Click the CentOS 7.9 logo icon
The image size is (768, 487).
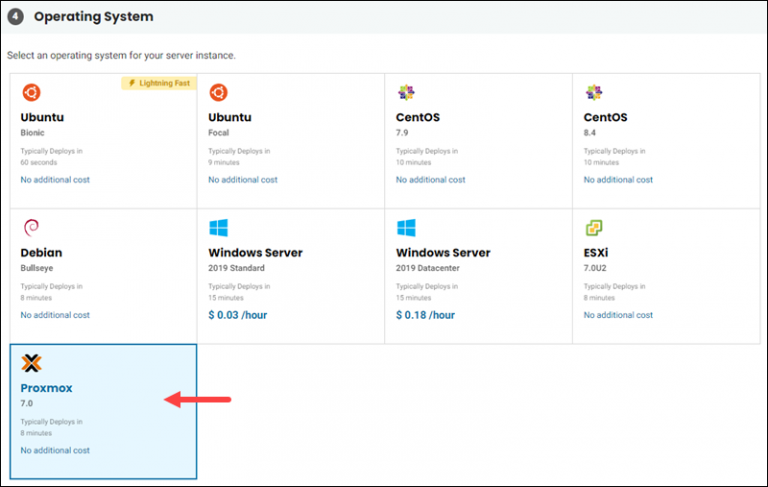tap(406, 93)
